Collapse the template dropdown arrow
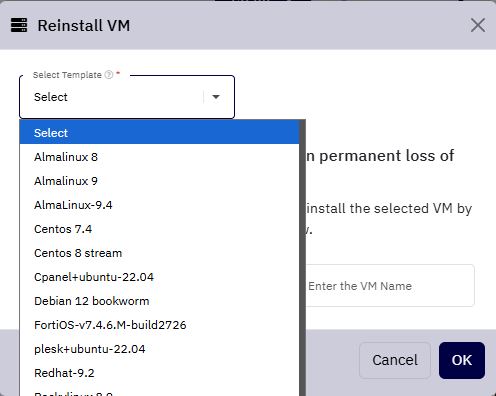This screenshot has width=496, height=396. tap(216, 97)
